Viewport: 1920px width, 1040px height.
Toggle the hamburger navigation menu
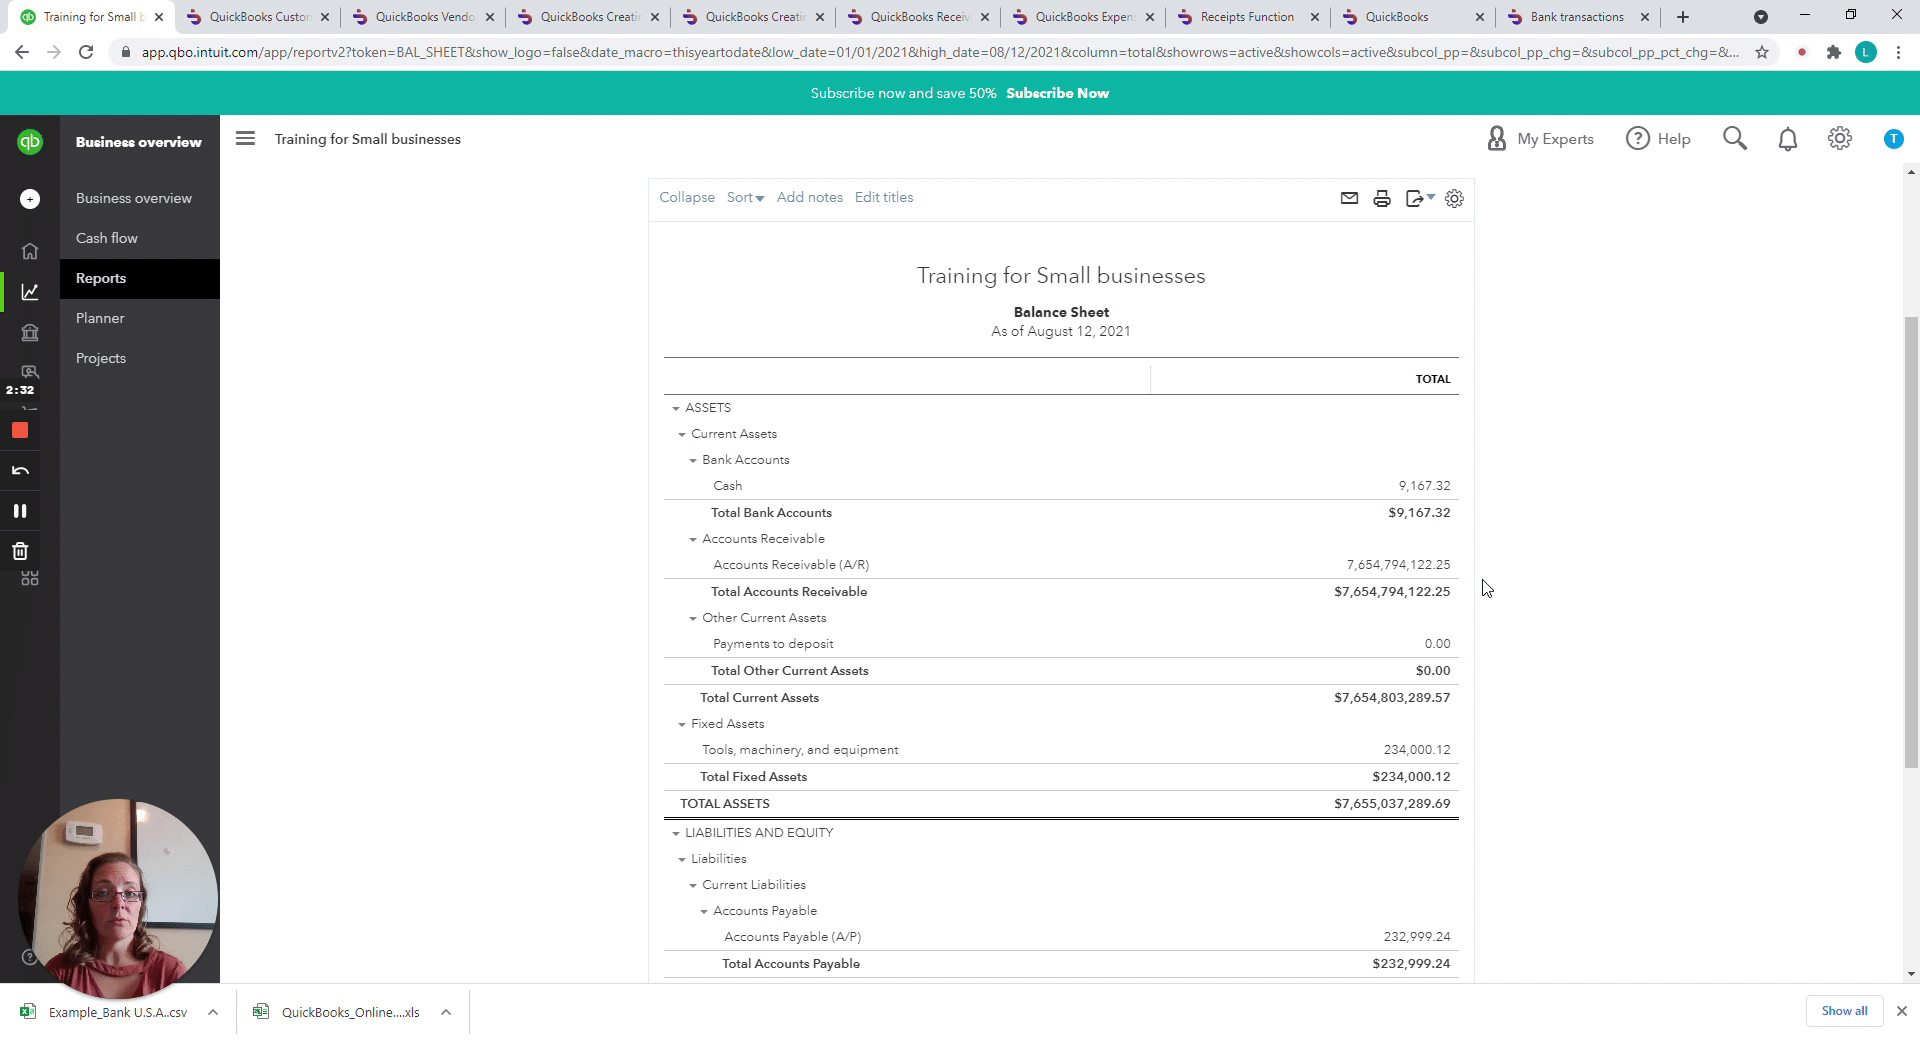point(245,139)
